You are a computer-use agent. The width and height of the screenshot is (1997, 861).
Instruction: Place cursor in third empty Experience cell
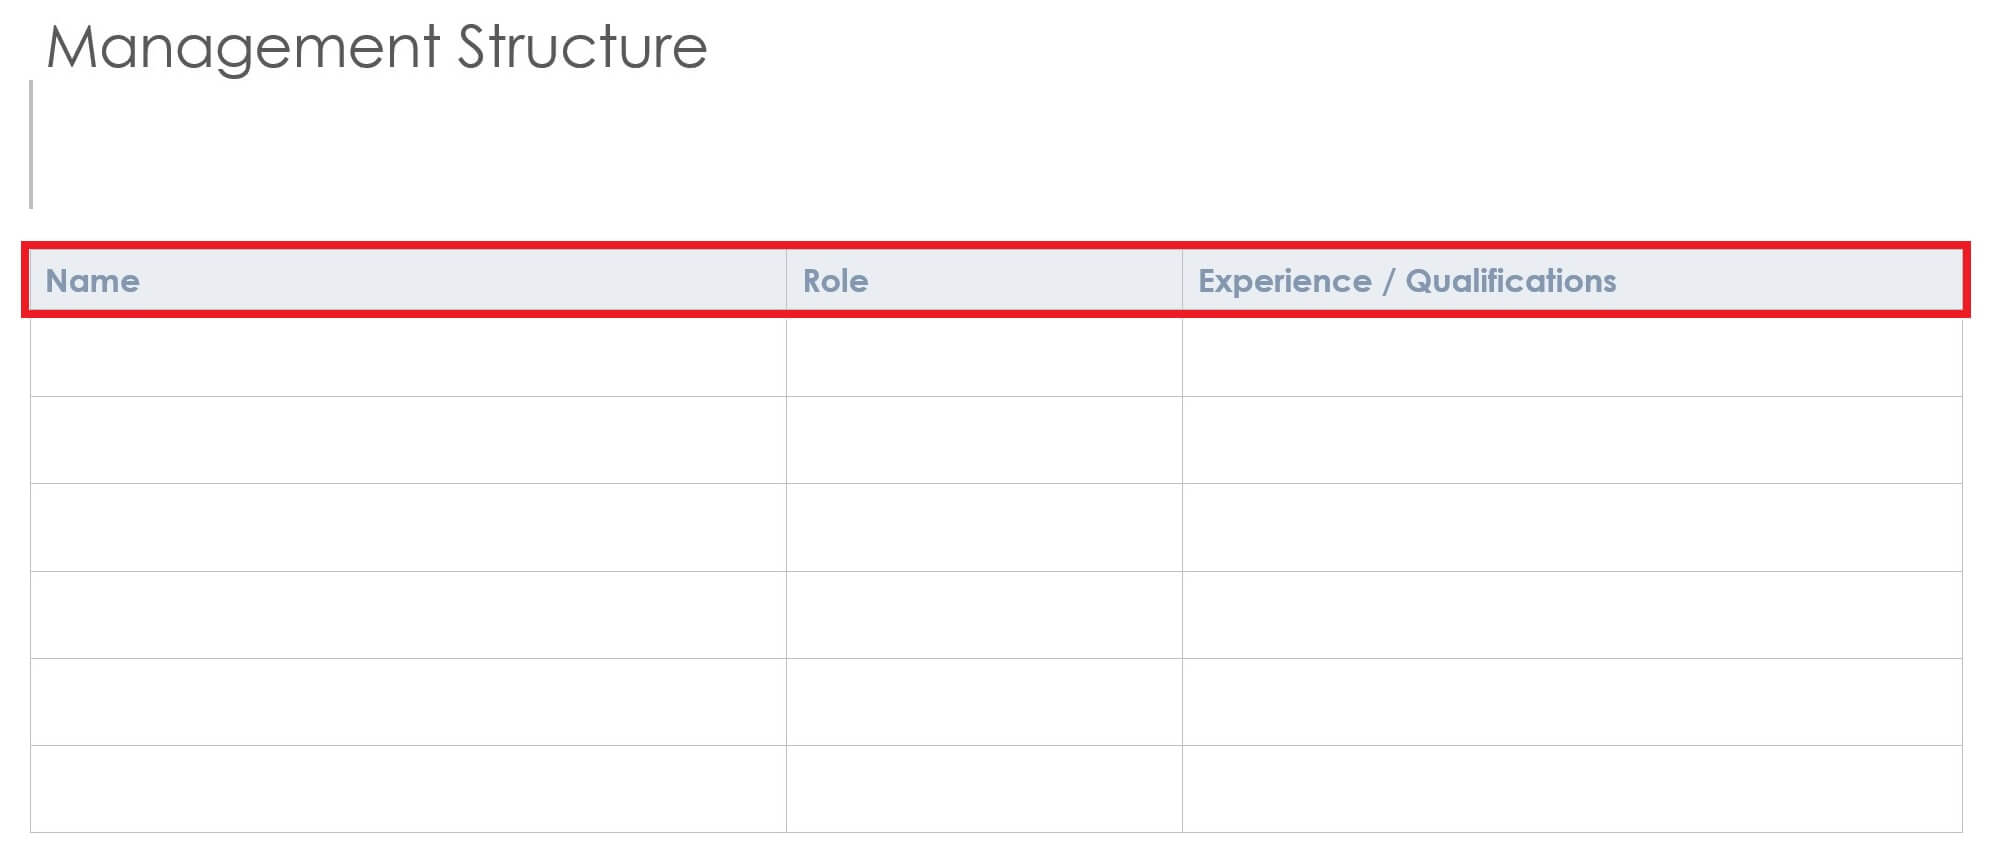tap(1571, 527)
